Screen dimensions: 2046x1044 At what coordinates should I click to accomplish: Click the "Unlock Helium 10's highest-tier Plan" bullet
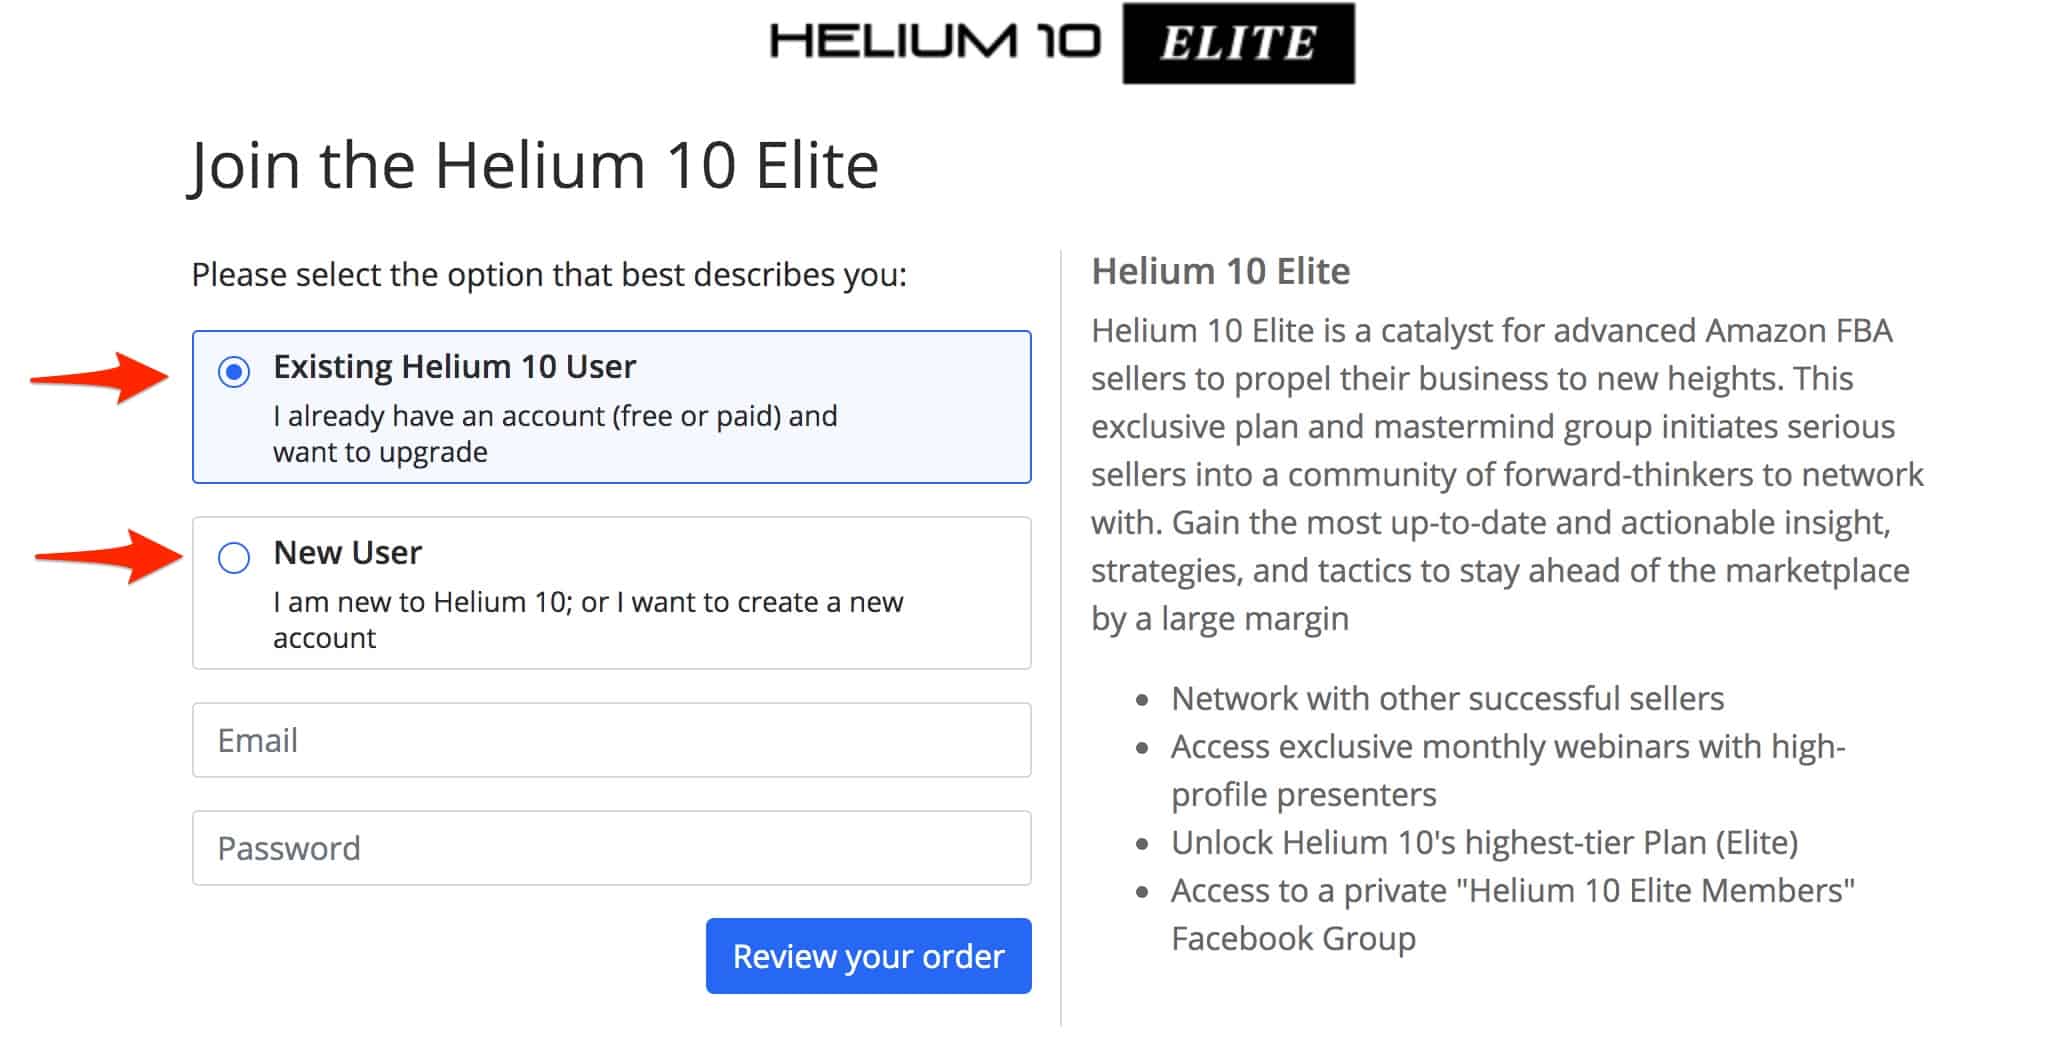point(1484,842)
